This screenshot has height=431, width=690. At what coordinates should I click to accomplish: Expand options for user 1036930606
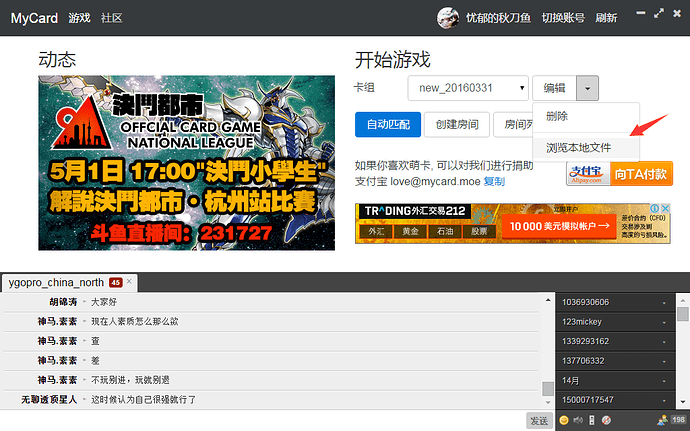click(x=664, y=302)
